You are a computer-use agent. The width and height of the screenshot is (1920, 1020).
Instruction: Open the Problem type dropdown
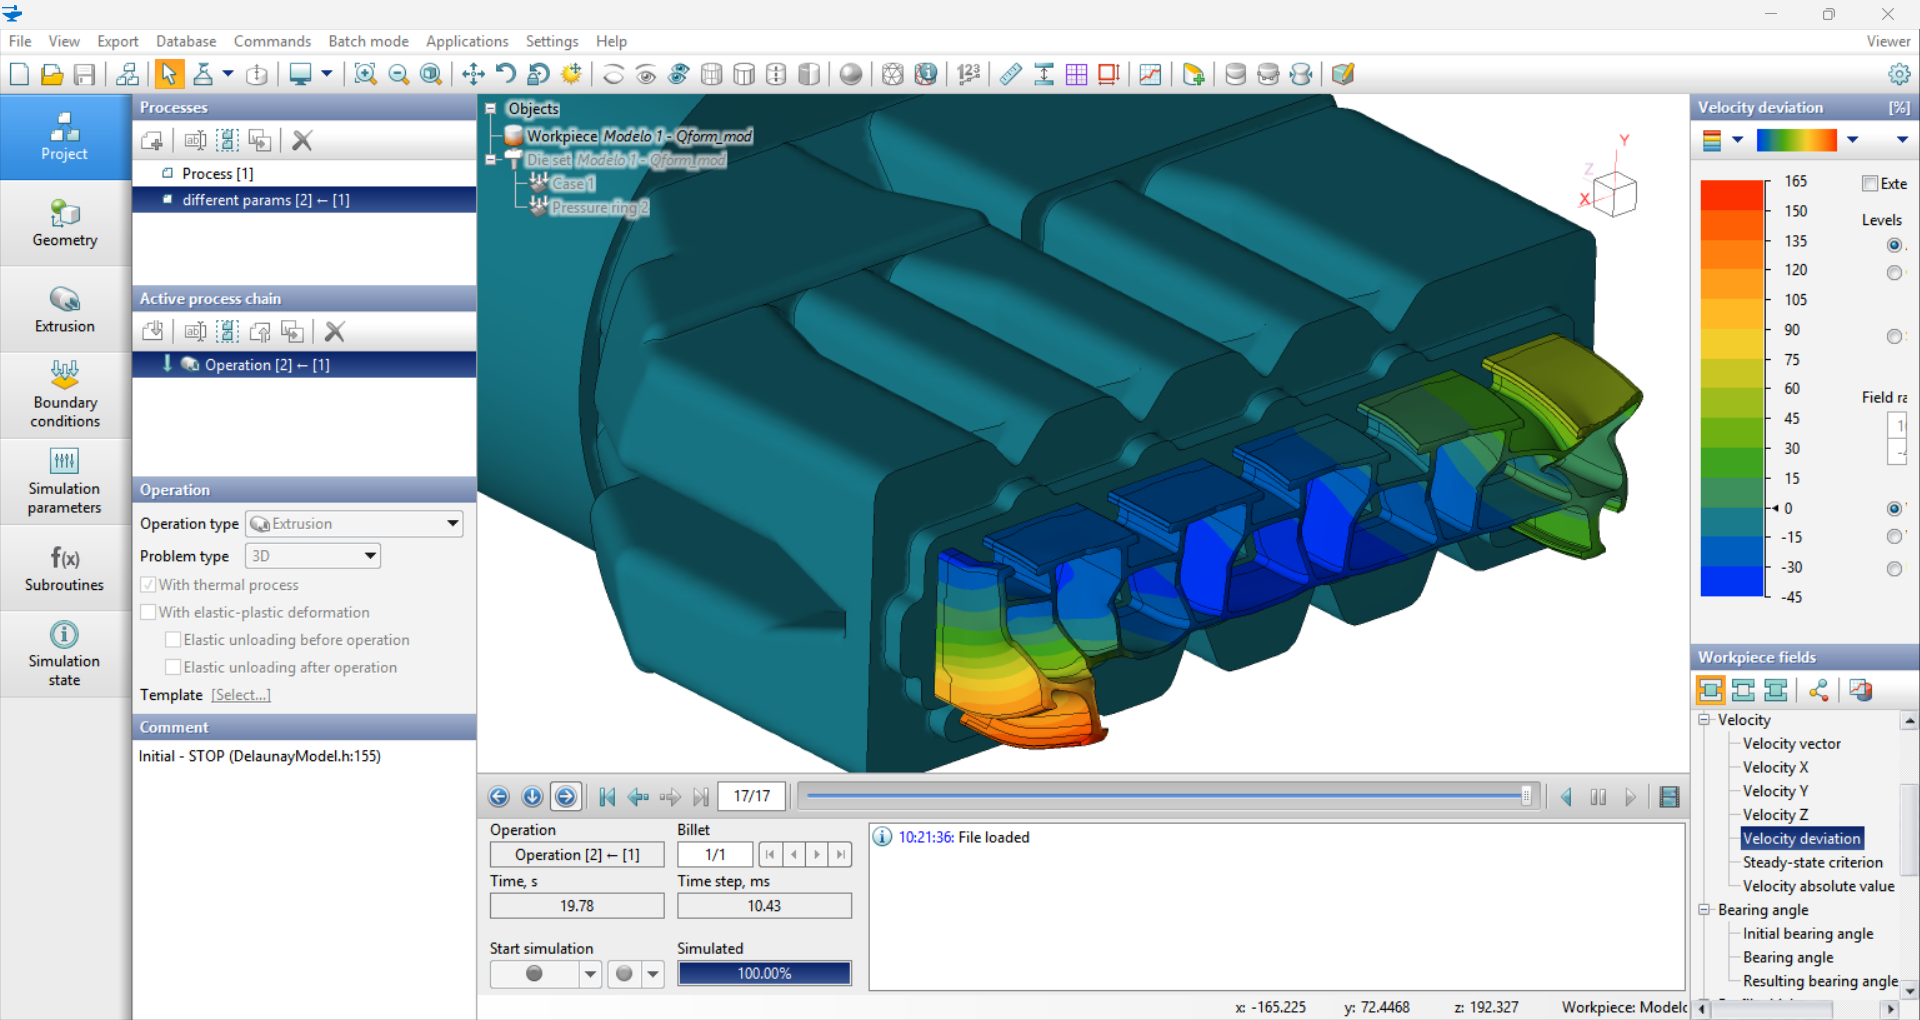370,556
